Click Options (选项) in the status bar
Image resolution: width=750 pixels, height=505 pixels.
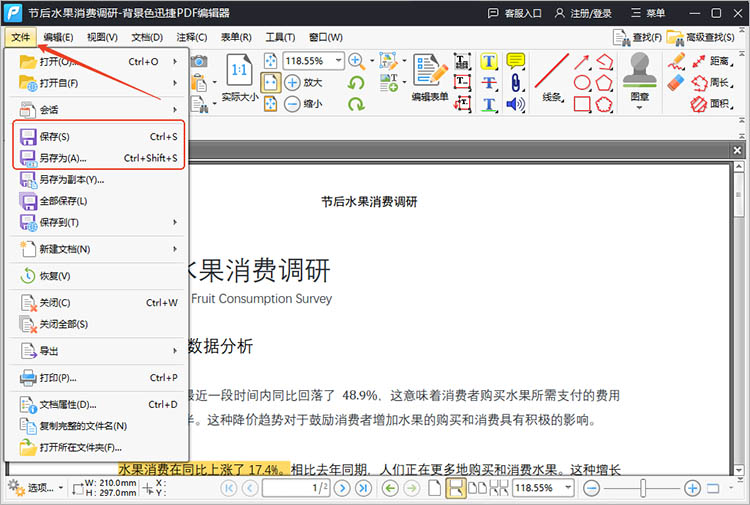[x=35, y=488]
